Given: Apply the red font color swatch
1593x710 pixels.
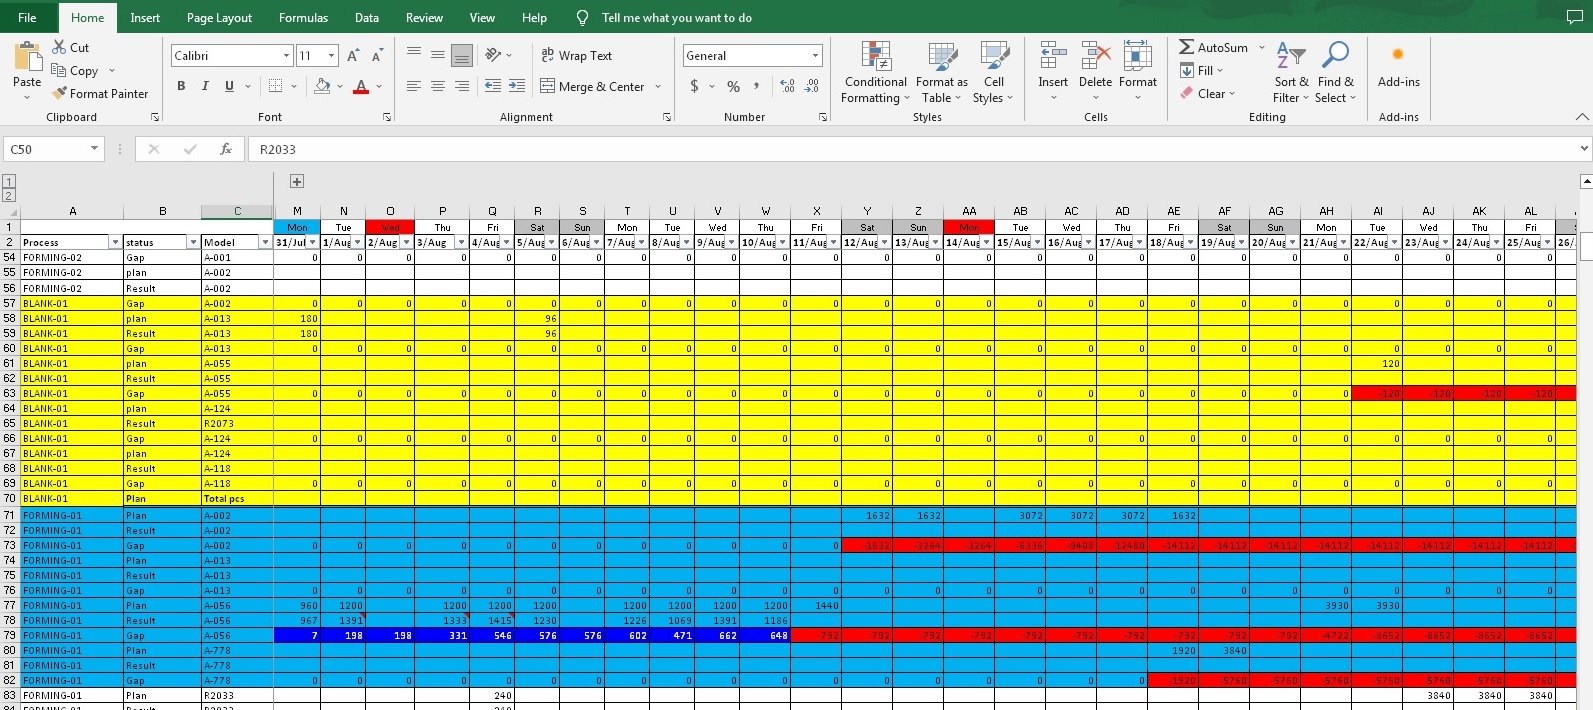Looking at the screenshot, I should tap(361, 87).
